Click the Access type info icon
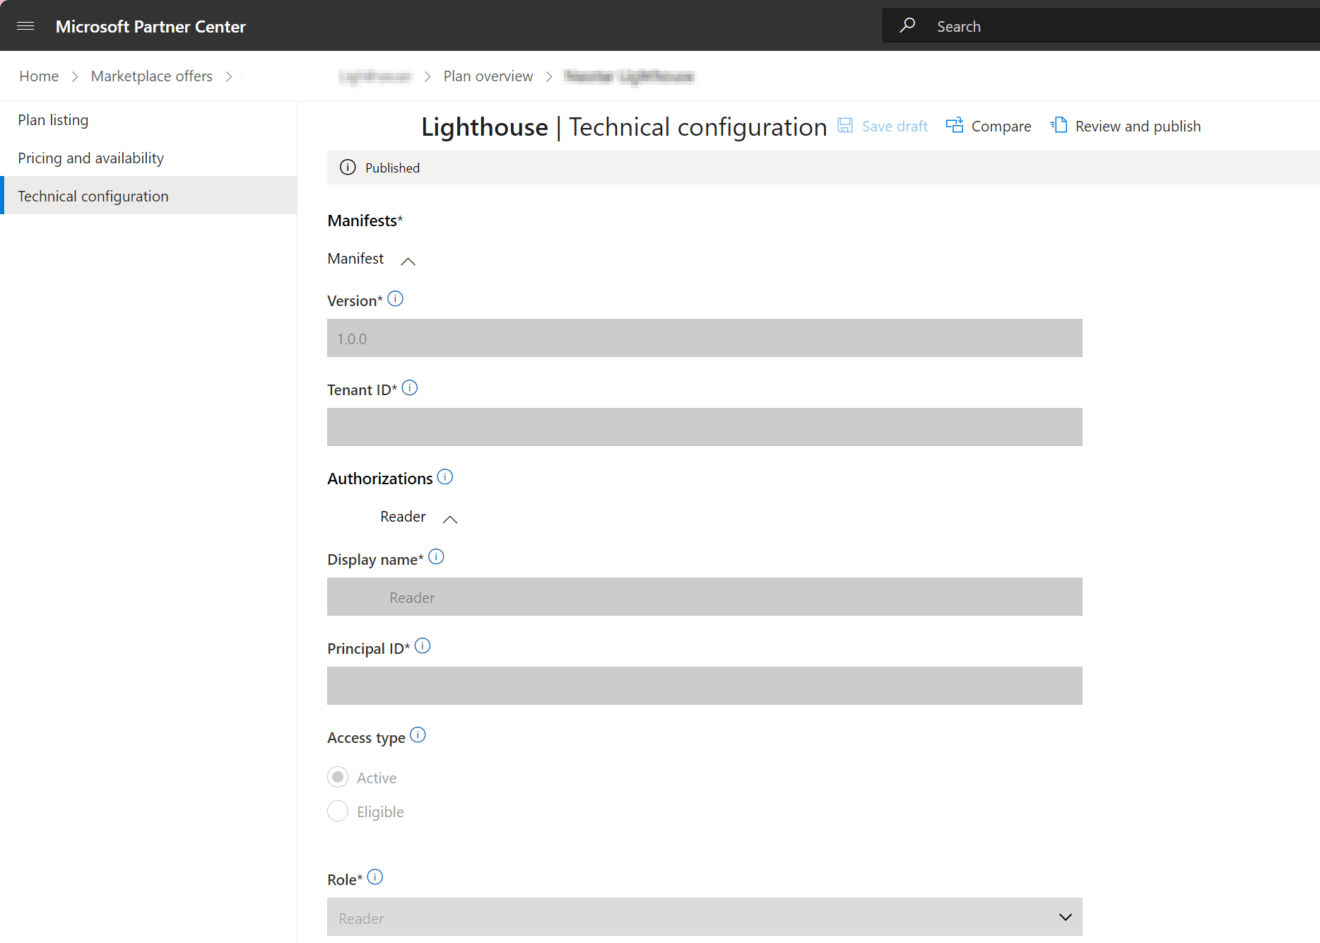 click(418, 735)
